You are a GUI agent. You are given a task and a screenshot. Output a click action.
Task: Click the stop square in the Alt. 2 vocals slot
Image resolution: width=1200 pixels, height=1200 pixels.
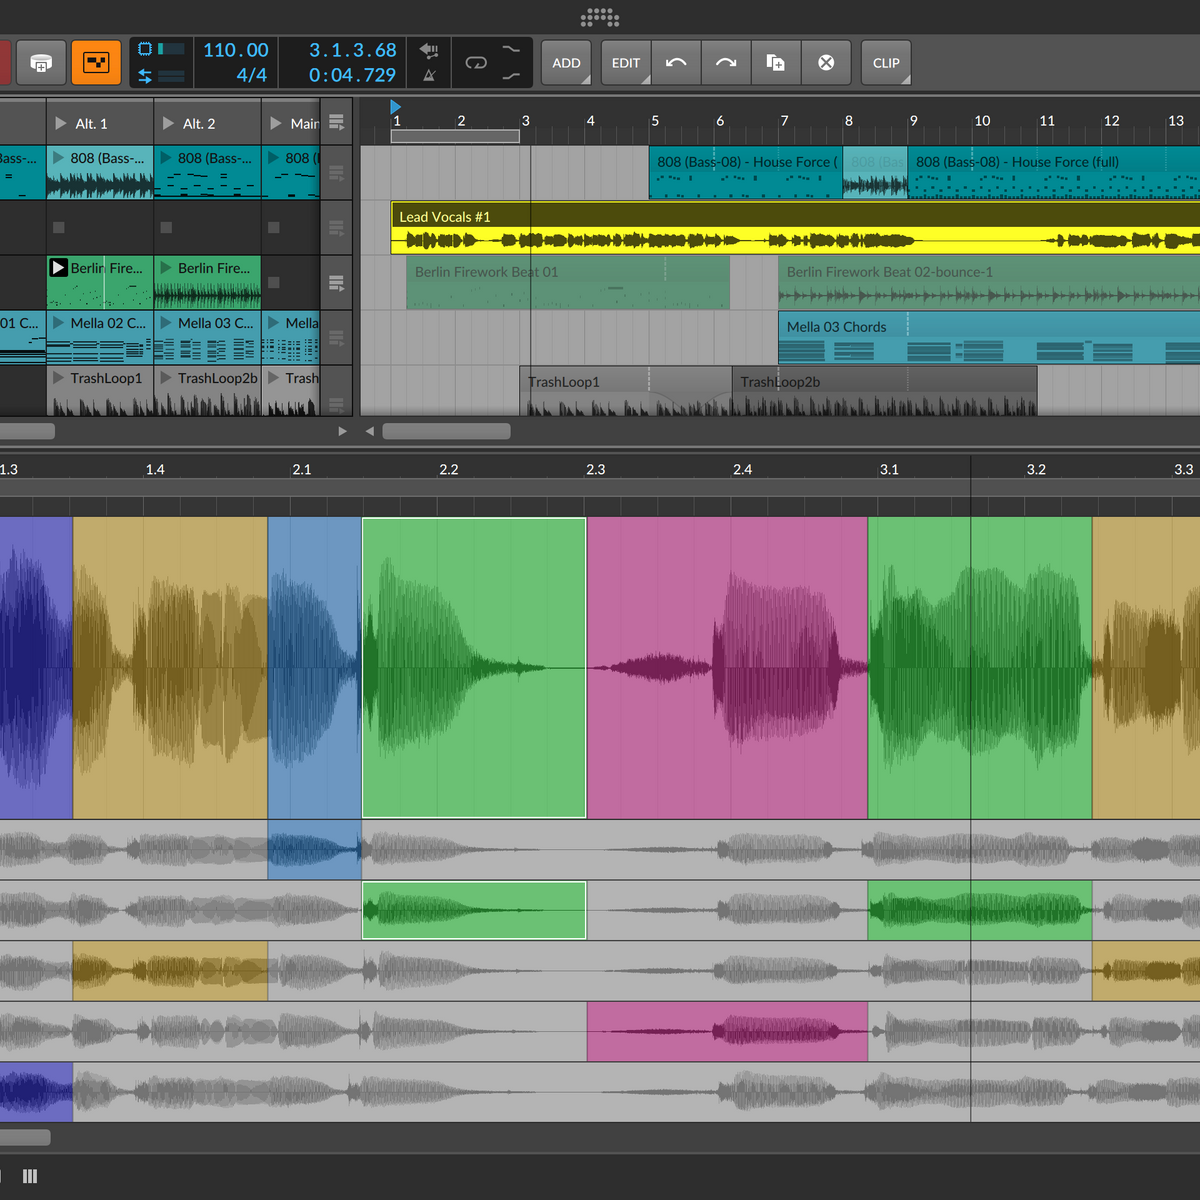point(166,228)
